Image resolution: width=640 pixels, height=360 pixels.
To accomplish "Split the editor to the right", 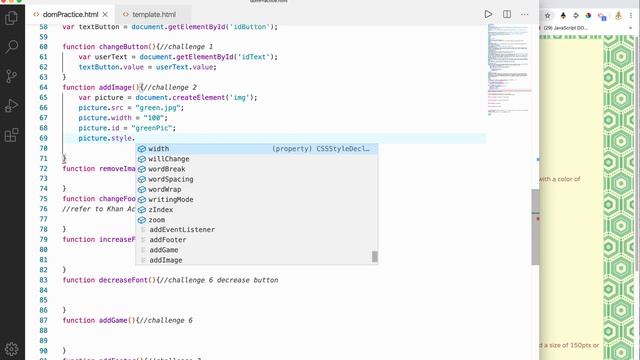I will tap(507, 14).
